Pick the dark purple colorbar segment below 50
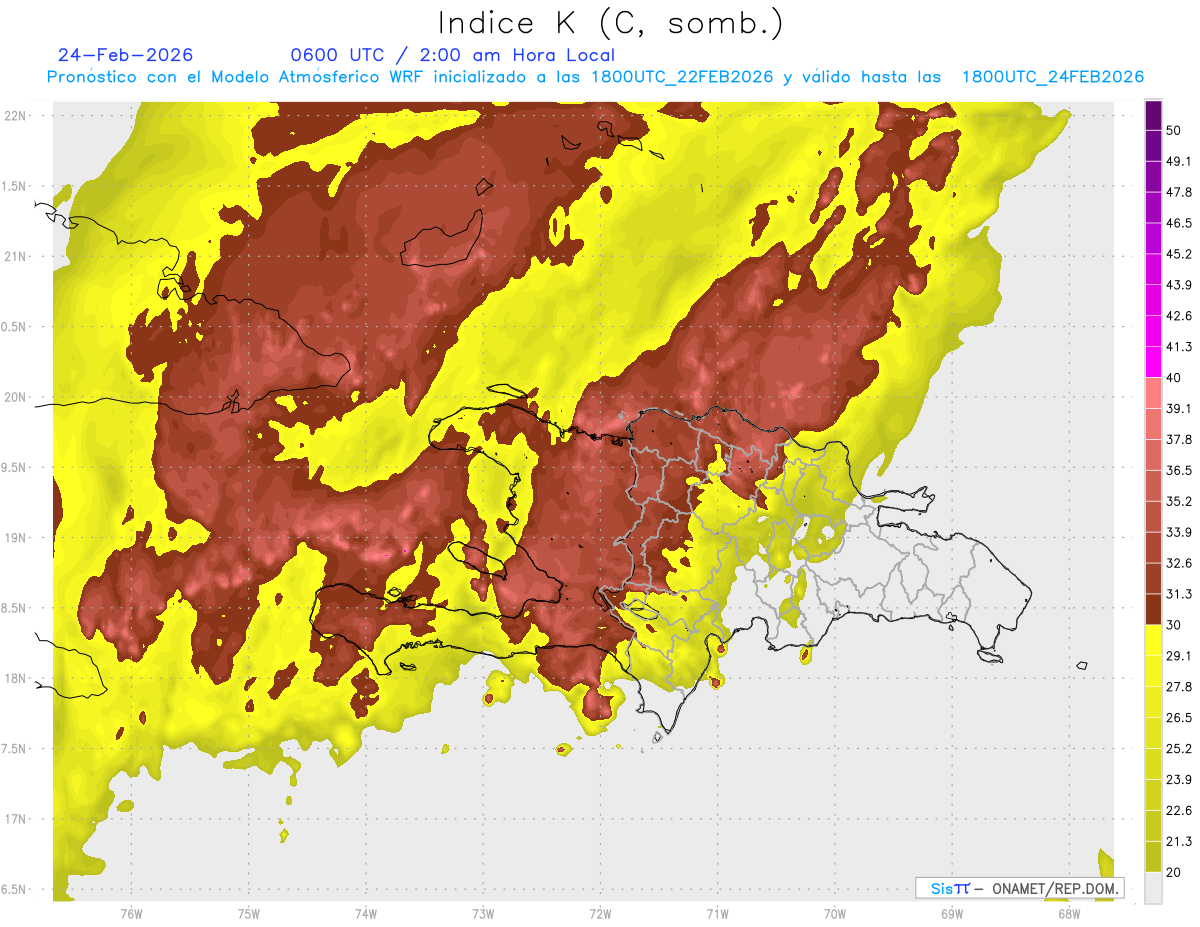Viewport: 1200px width, 927px height. click(1153, 146)
